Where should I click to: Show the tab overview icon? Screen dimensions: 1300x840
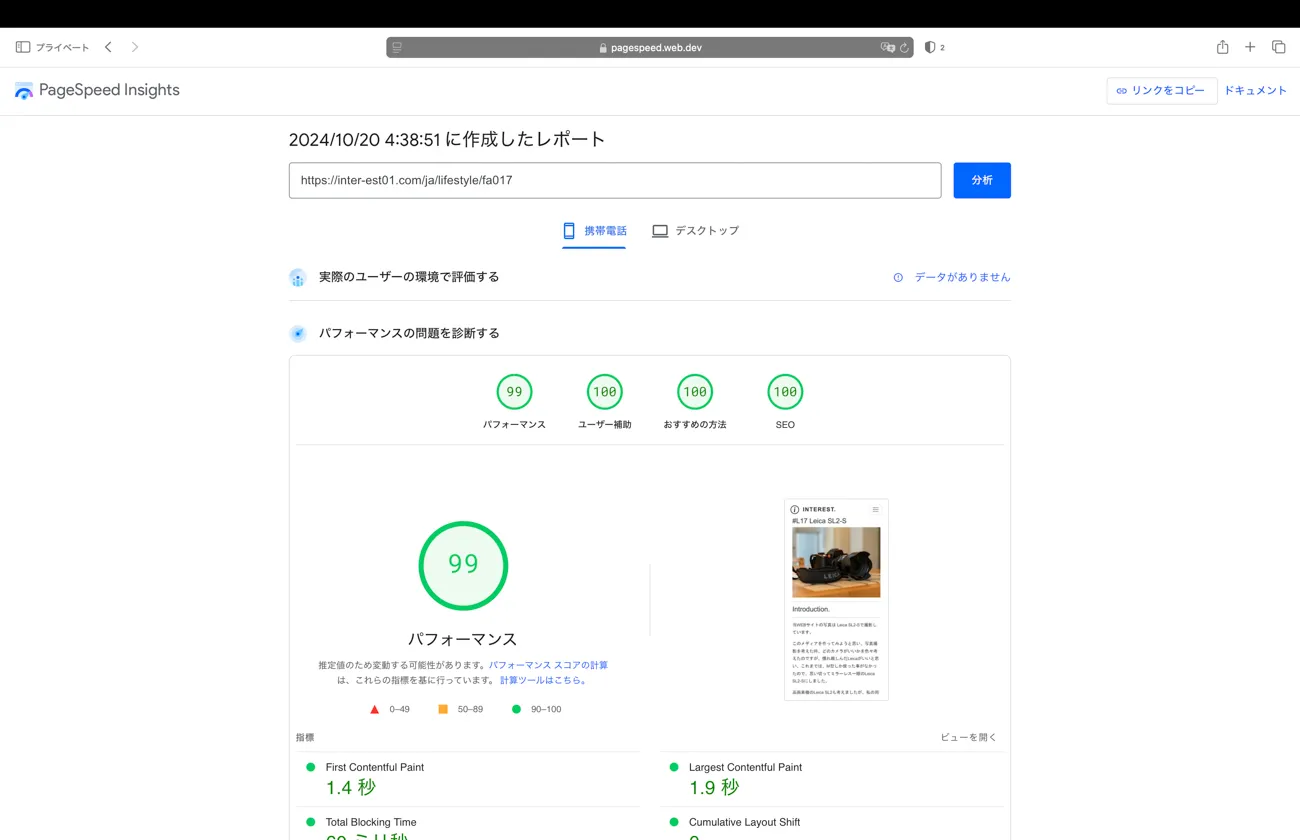1278,47
